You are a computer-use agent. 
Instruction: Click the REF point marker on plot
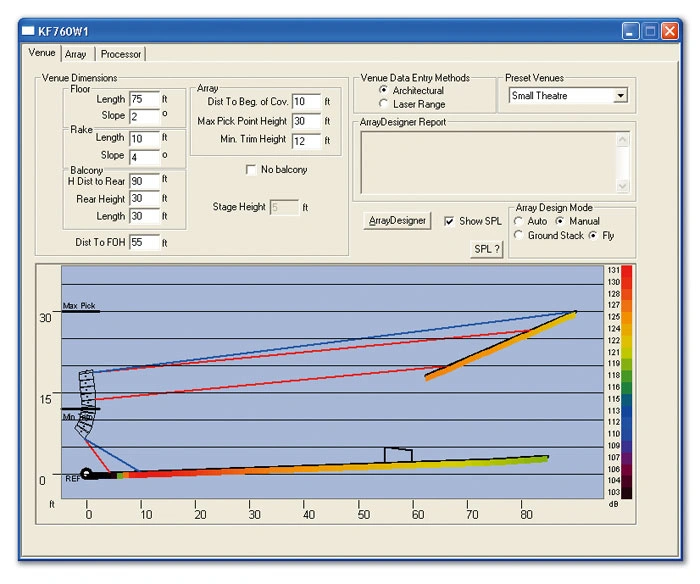tap(88, 474)
